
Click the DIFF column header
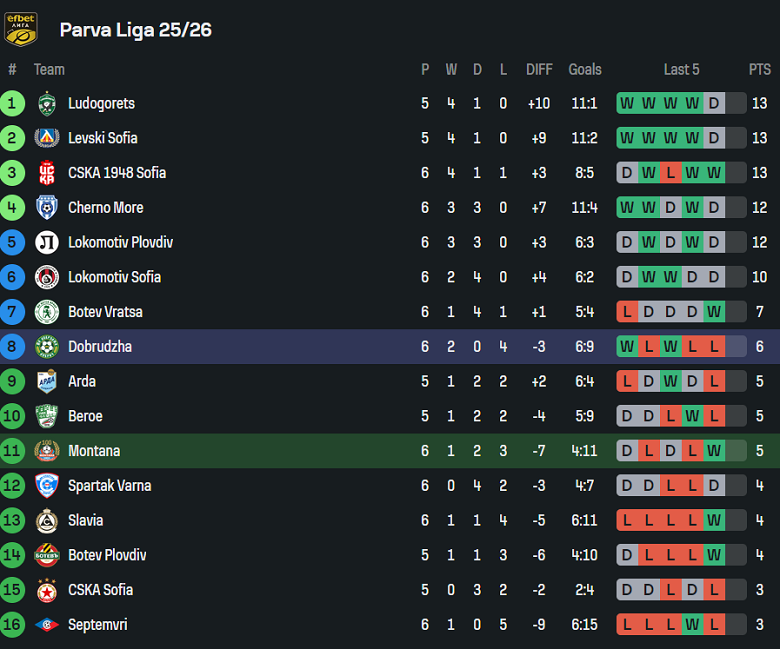[x=539, y=69]
